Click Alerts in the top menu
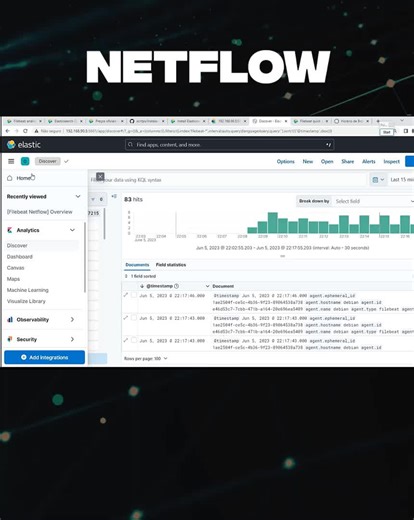414x520 pixels. [369, 161]
